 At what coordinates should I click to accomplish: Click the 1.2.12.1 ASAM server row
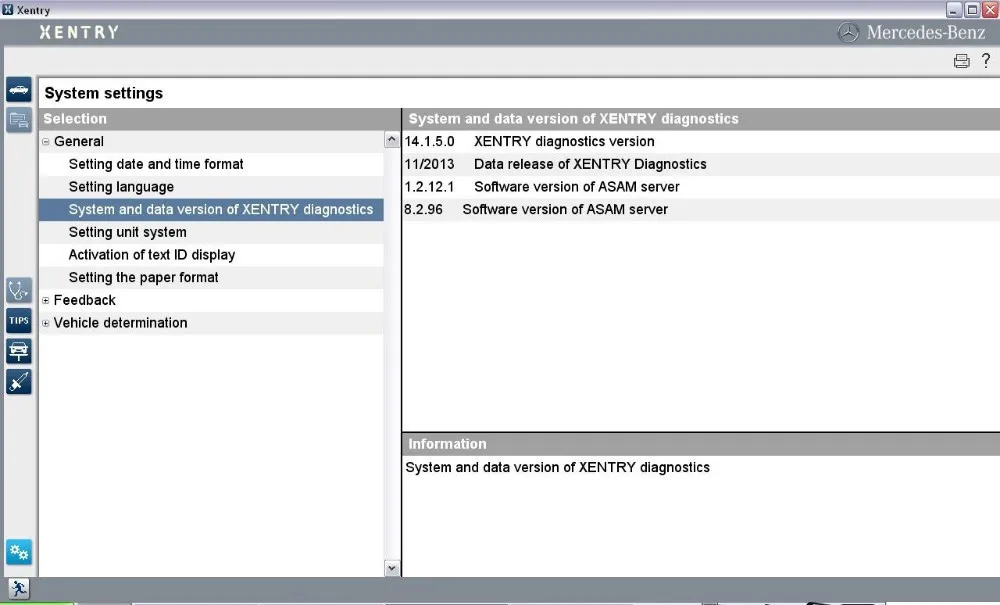pos(701,187)
